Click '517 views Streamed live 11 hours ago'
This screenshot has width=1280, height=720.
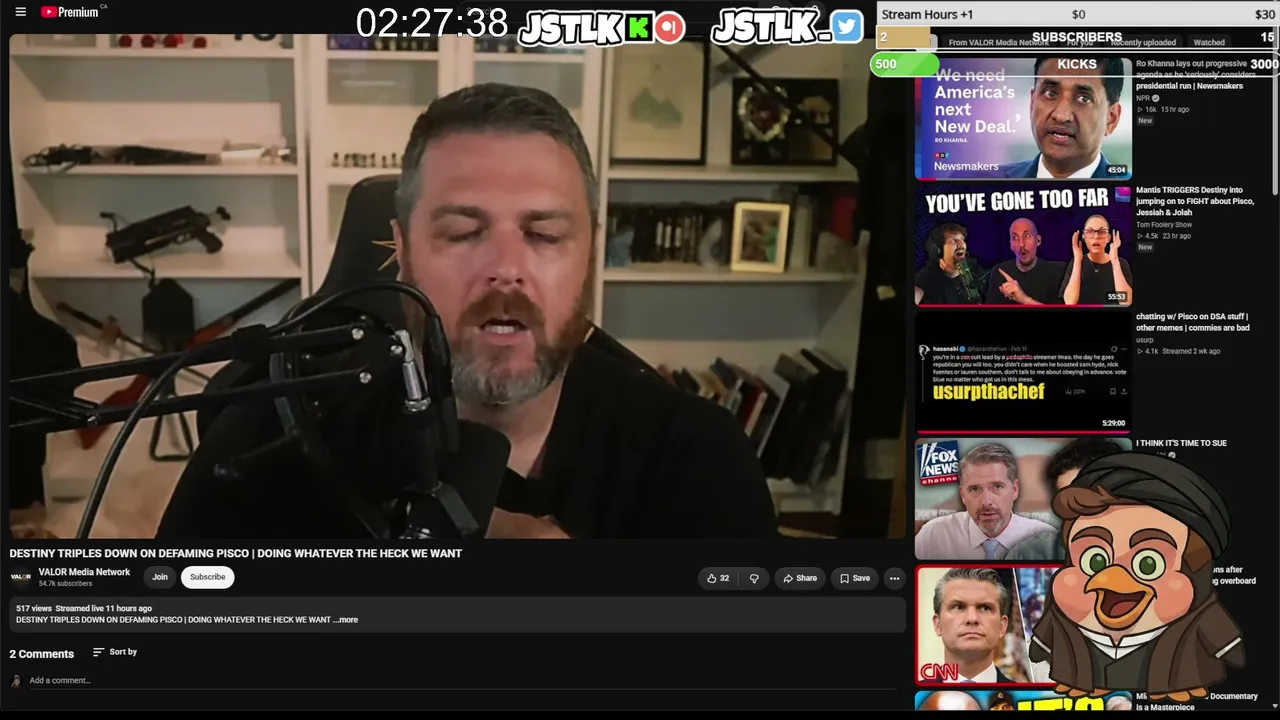(x=84, y=608)
